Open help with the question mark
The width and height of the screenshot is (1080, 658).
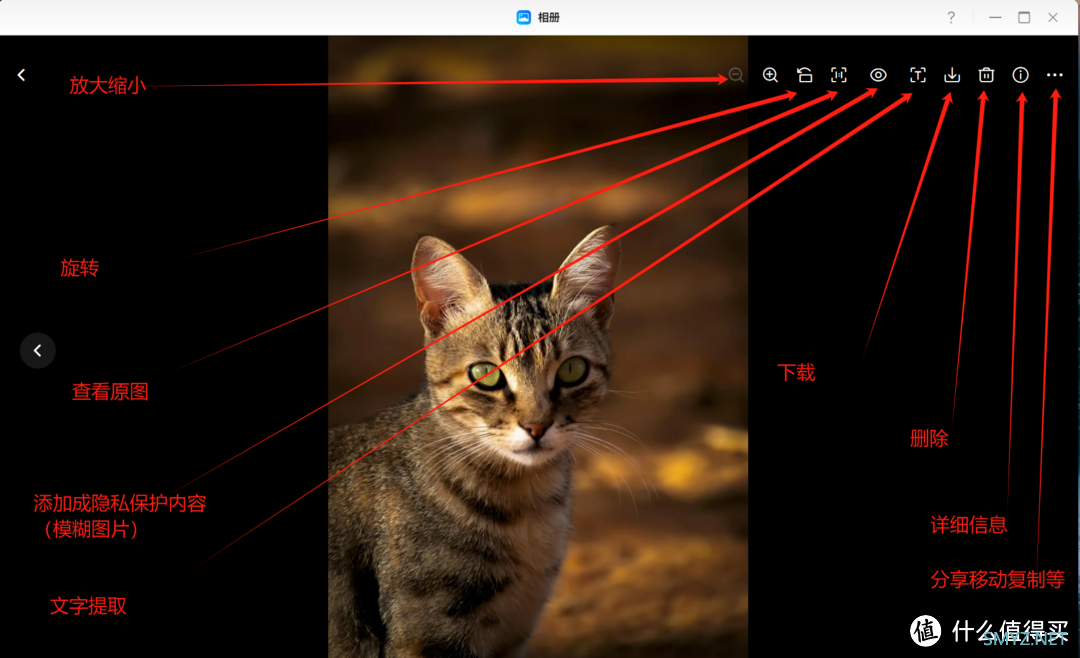pyautogui.click(x=951, y=17)
